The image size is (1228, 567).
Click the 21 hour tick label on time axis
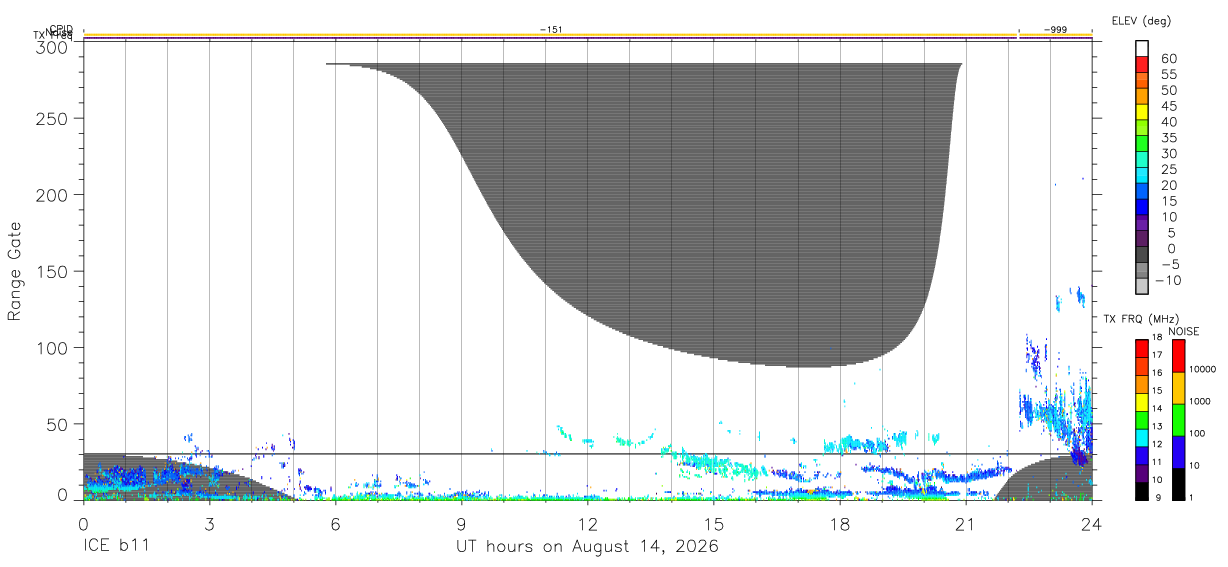(x=966, y=525)
